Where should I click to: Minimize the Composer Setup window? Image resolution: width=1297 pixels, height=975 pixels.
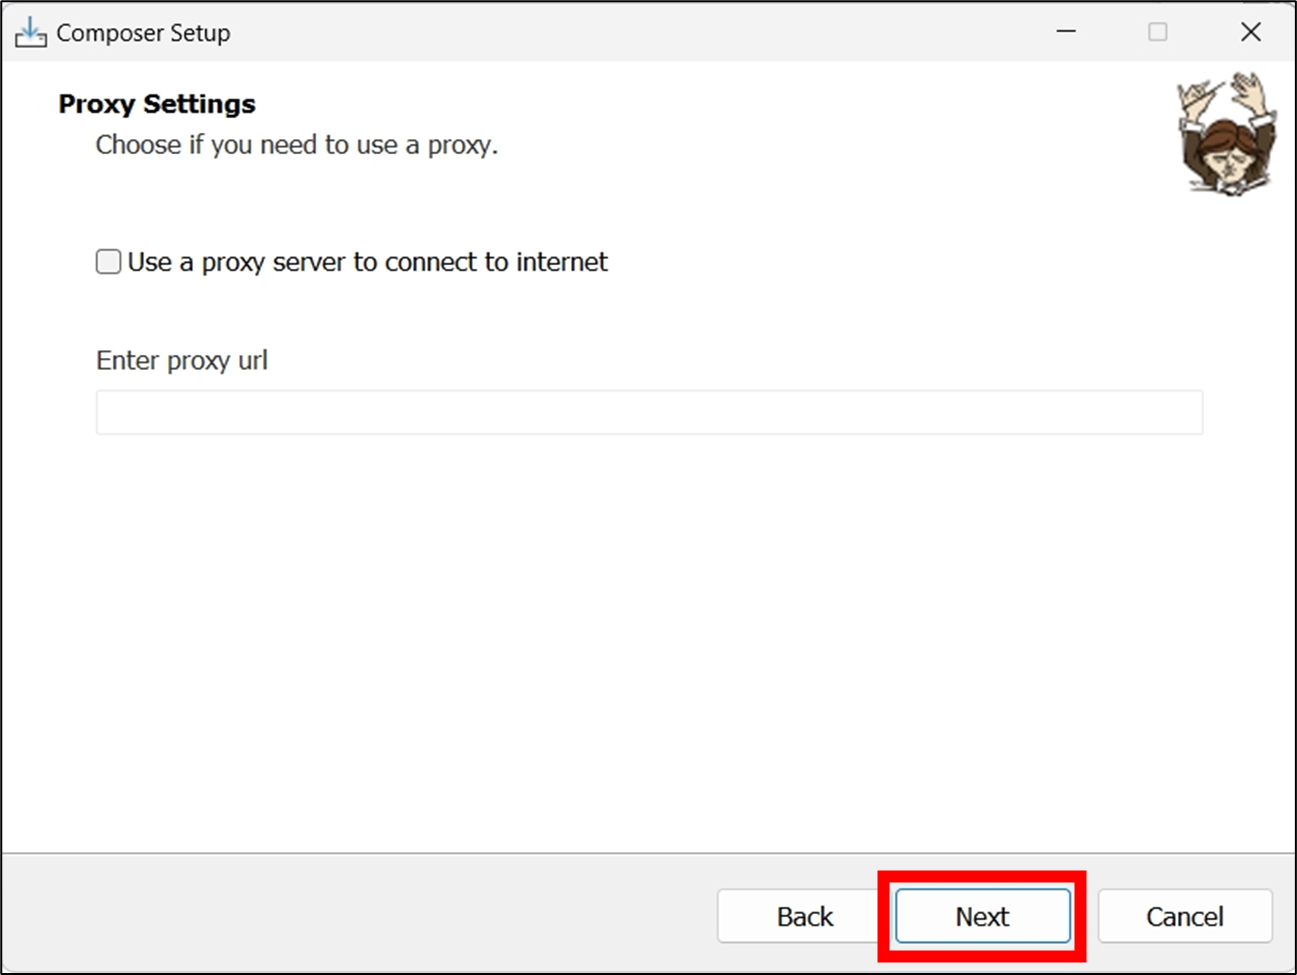point(1066,32)
